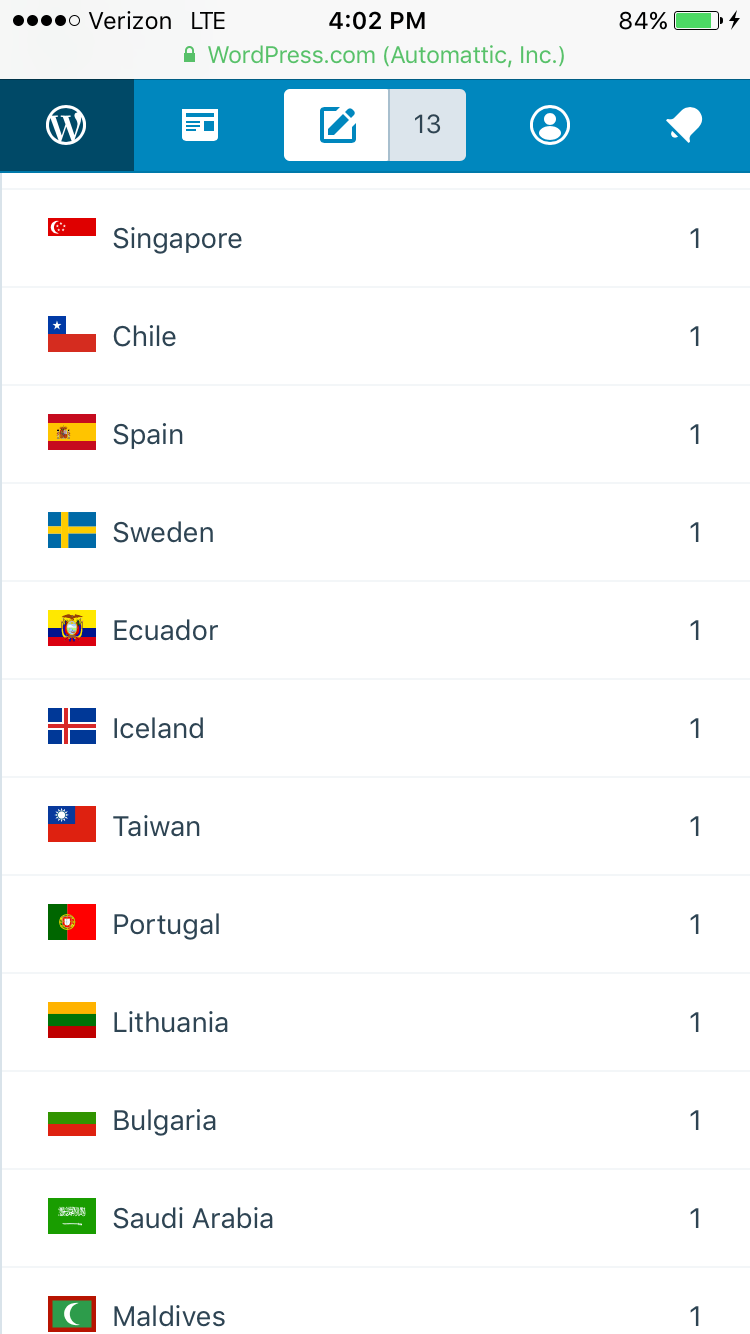750x1334 pixels.
Task: Tap the Singapore flag icon
Action: 72,228
